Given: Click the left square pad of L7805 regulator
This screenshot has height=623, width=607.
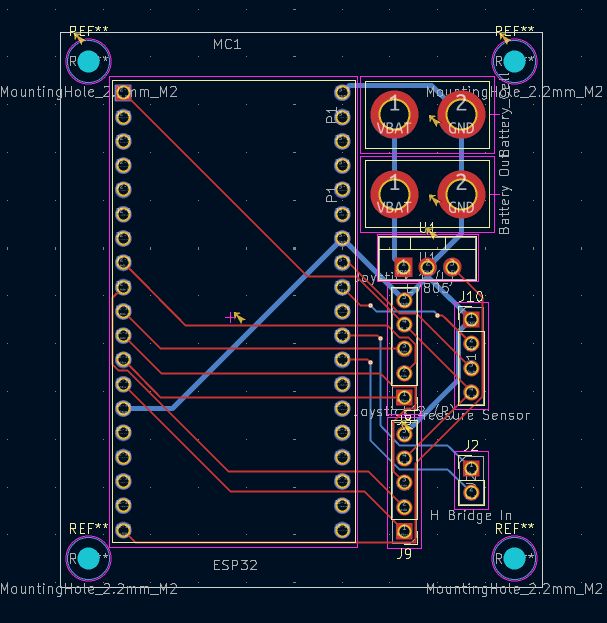Looking at the screenshot, I should 403,267.
